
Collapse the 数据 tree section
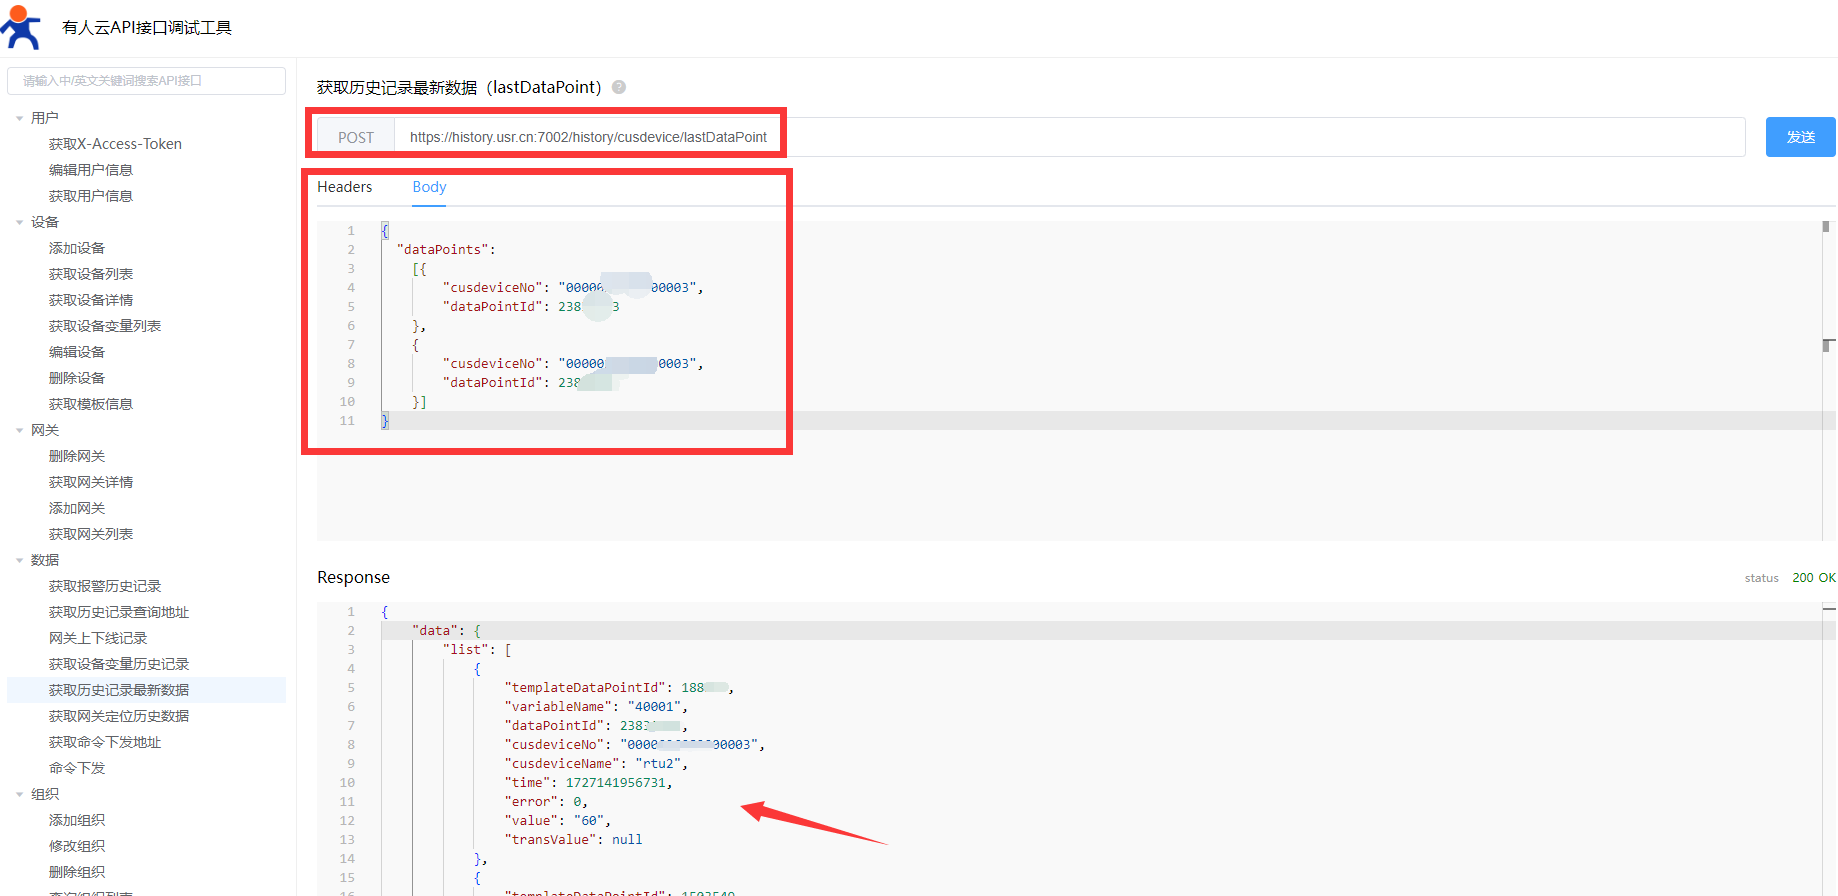click(x=19, y=560)
